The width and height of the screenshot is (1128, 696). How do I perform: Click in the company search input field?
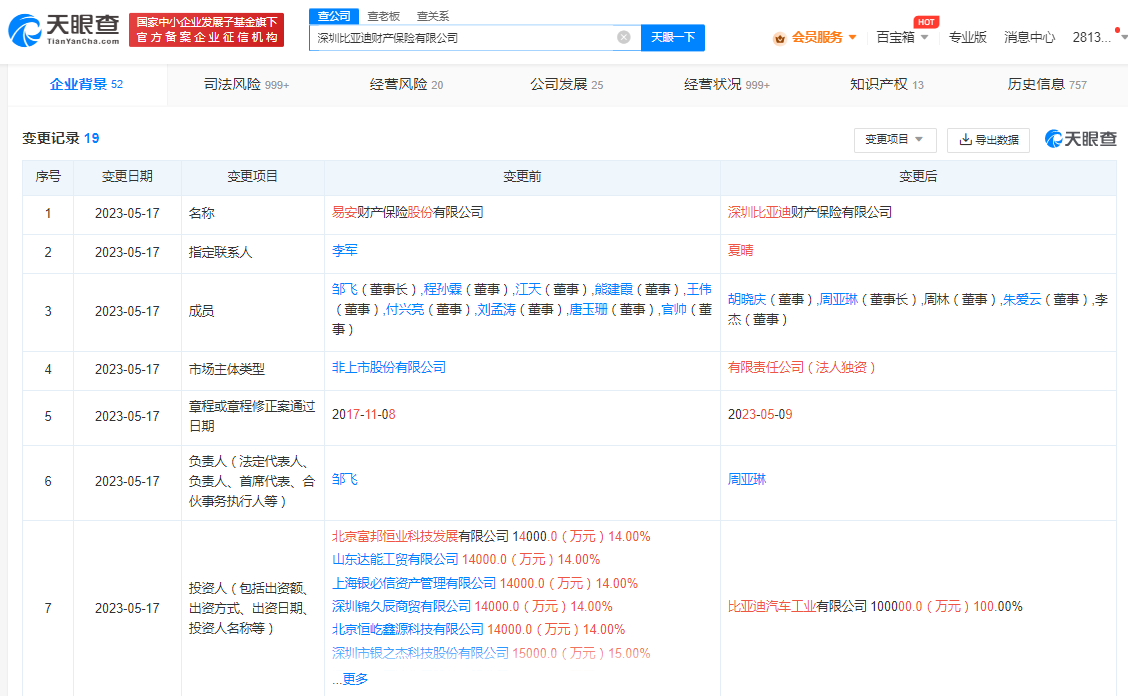464,37
